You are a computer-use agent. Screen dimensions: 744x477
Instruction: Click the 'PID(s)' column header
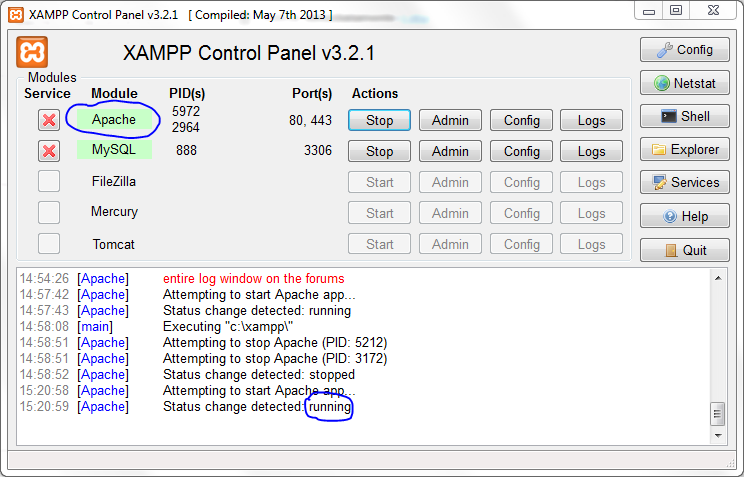click(x=187, y=94)
